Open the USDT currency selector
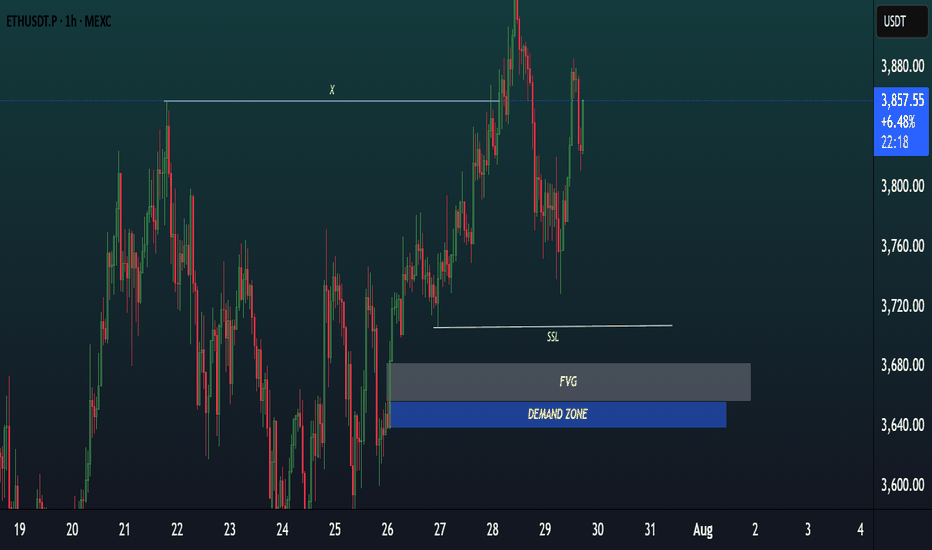This screenshot has width=932, height=550. 901,22
